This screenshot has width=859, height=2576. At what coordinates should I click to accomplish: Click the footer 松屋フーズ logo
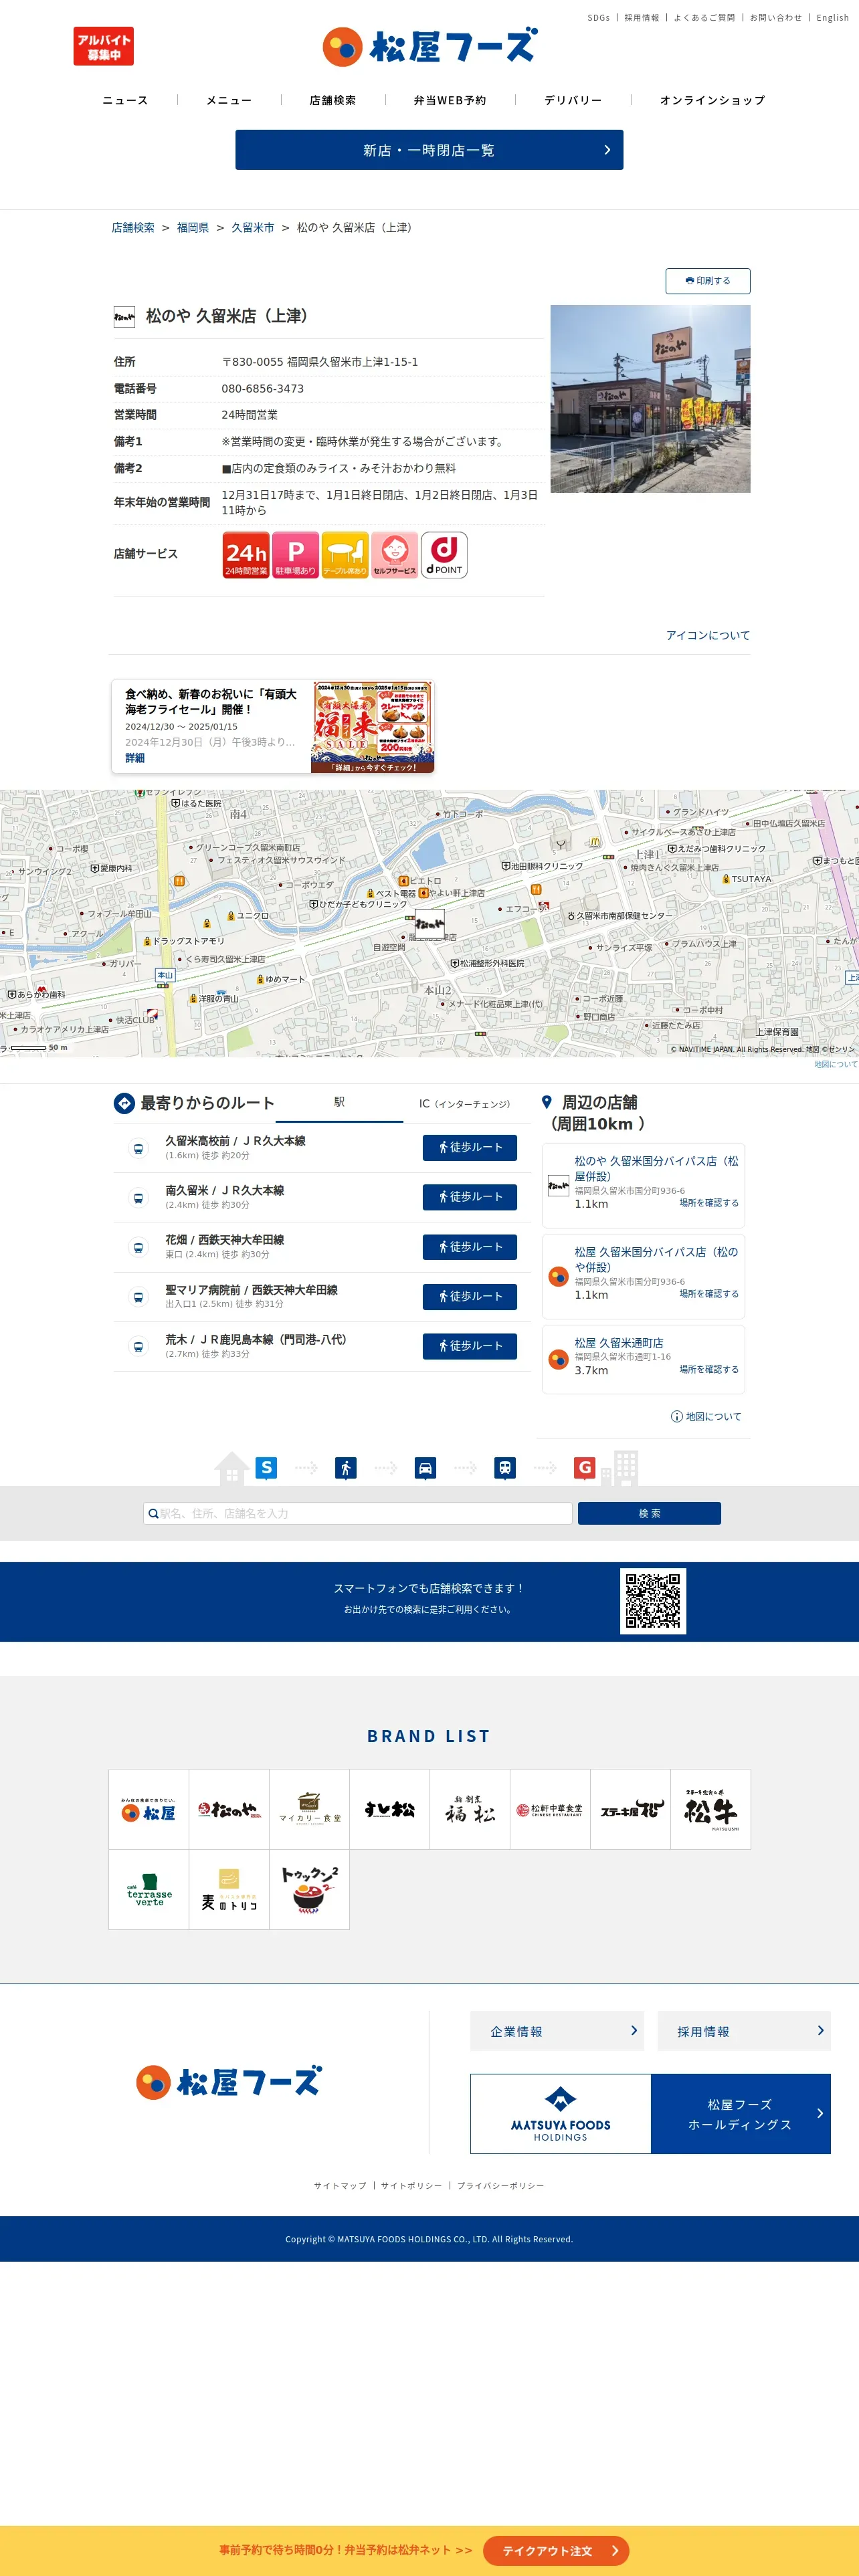[229, 2082]
